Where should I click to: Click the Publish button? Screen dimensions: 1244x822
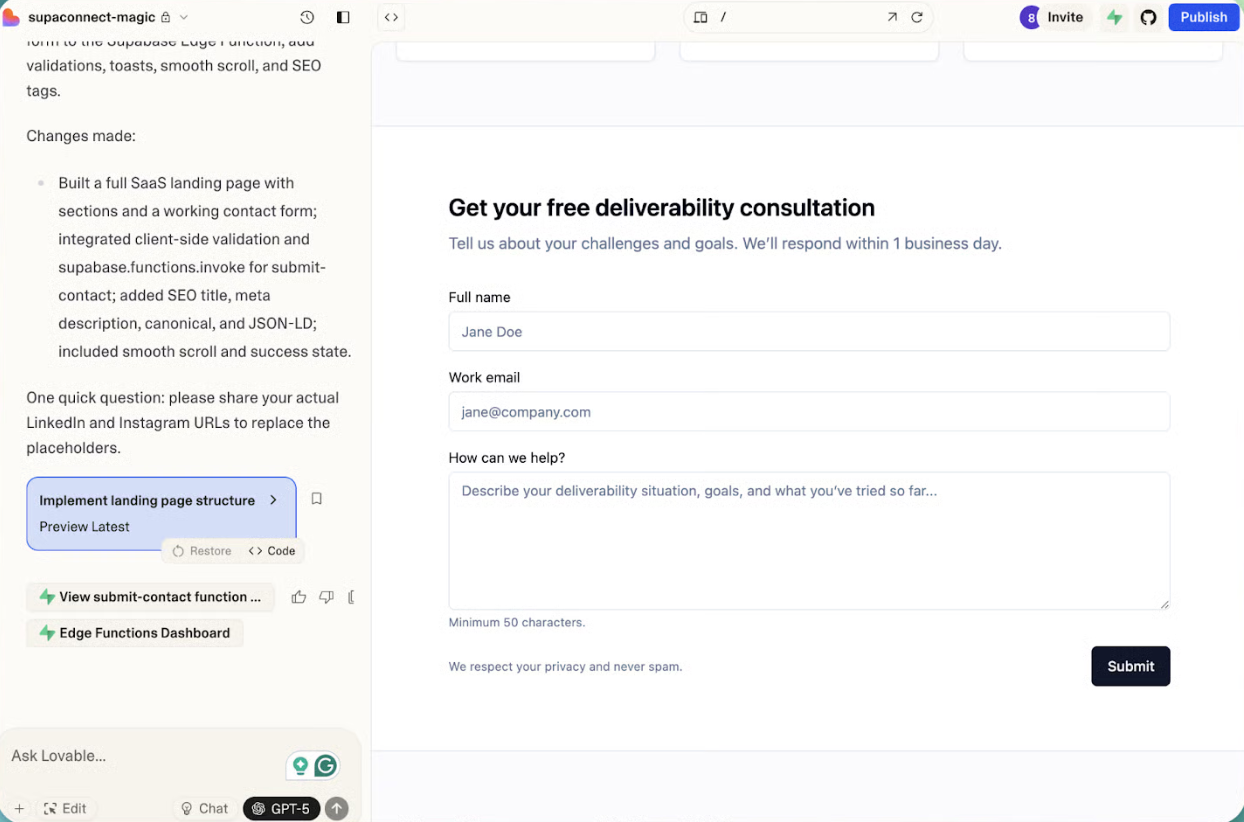[1203, 17]
